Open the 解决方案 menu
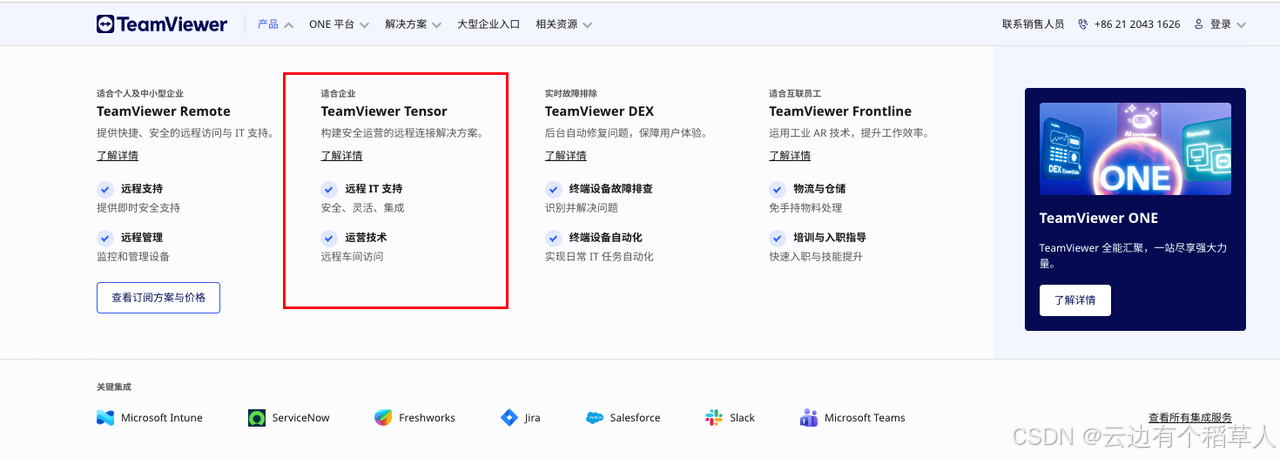The width and height of the screenshot is (1280, 458). [x=415, y=24]
